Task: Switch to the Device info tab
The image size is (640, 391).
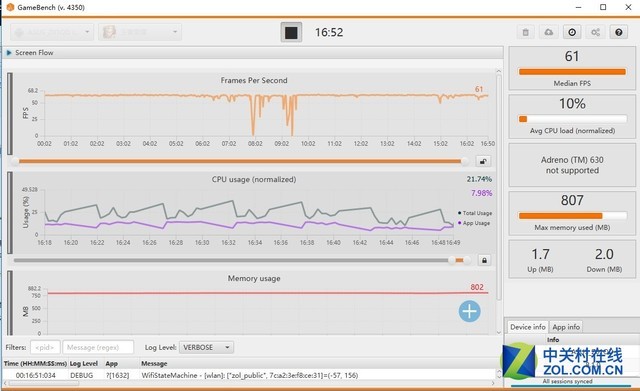Action: click(527, 327)
